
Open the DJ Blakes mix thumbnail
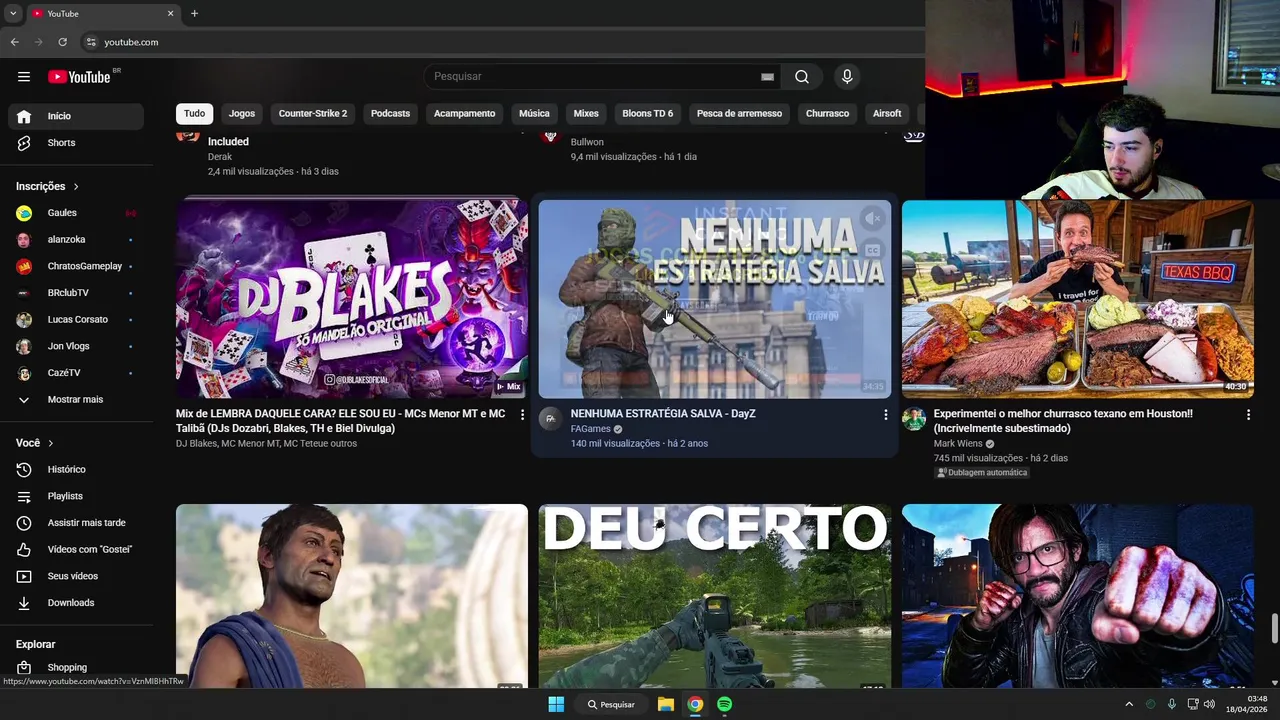352,299
